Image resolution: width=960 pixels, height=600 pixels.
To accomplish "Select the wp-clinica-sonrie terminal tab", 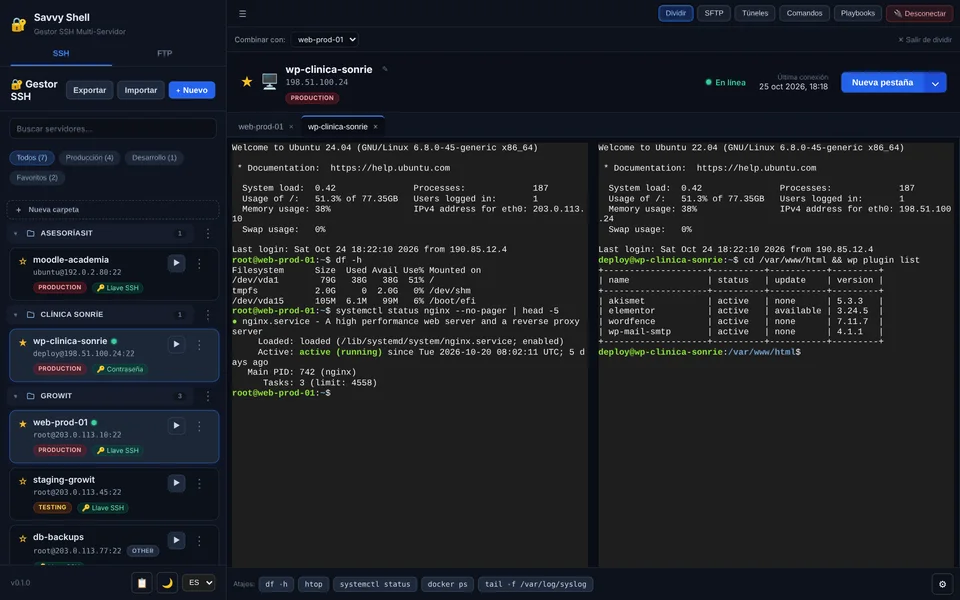I will pos(338,127).
